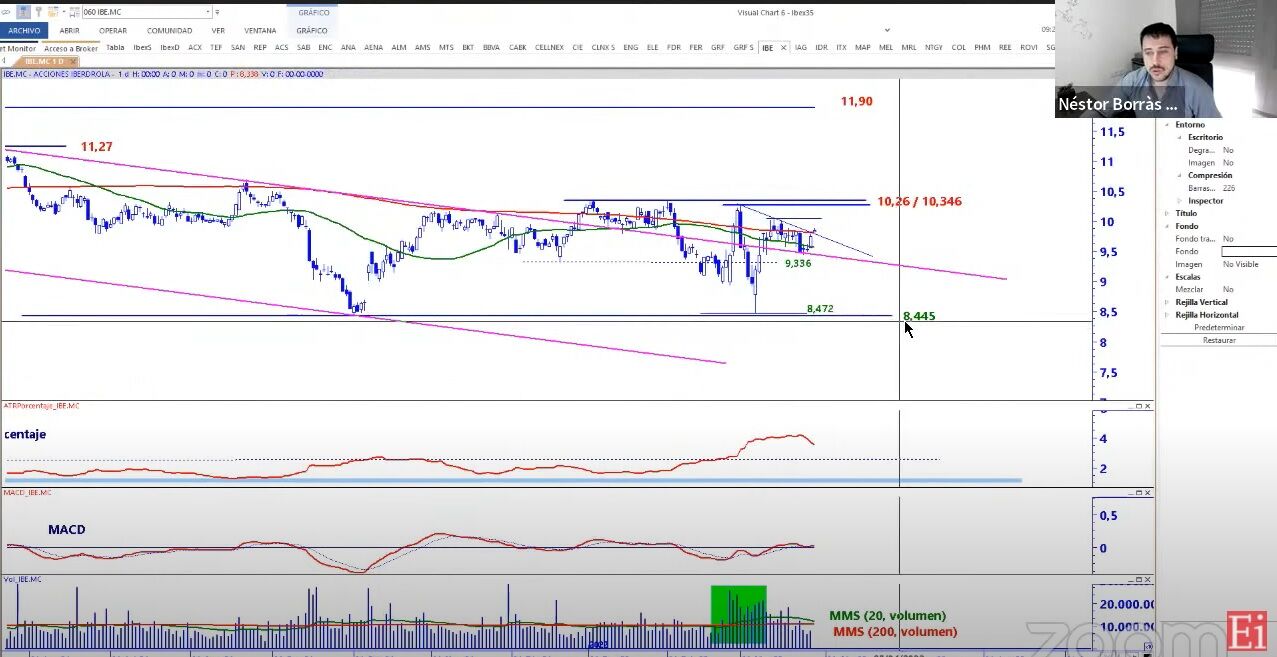Open the ARCHIVO menu
1277x657 pixels.
pos(24,30)
